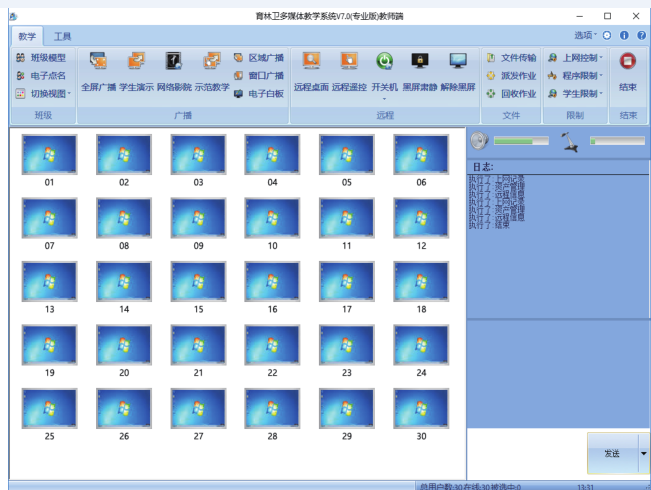Open the help question mark icon
651x490 pixels.
(x=641, y=36)
